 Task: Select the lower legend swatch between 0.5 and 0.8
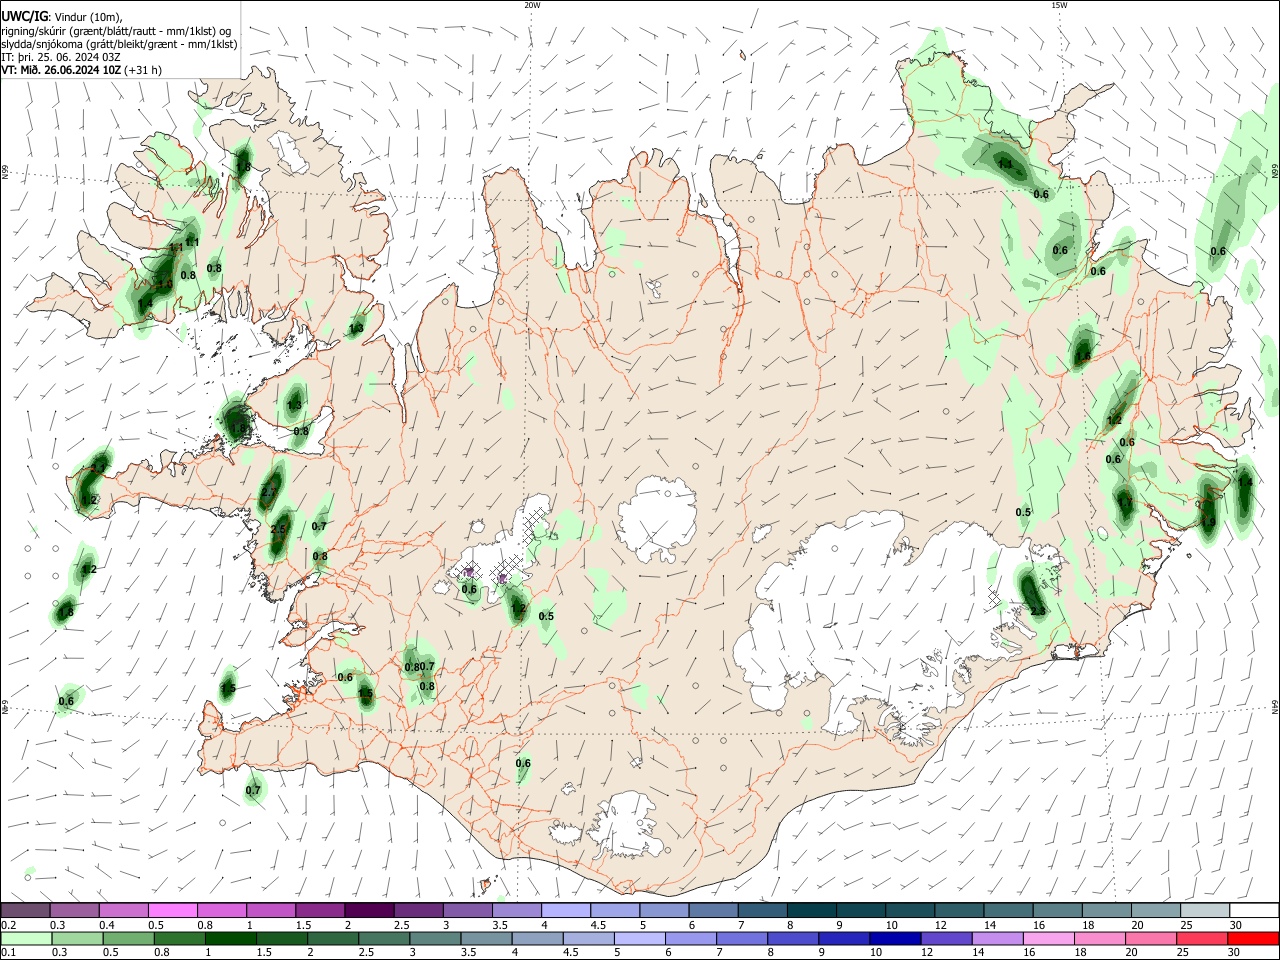point(128,938)
